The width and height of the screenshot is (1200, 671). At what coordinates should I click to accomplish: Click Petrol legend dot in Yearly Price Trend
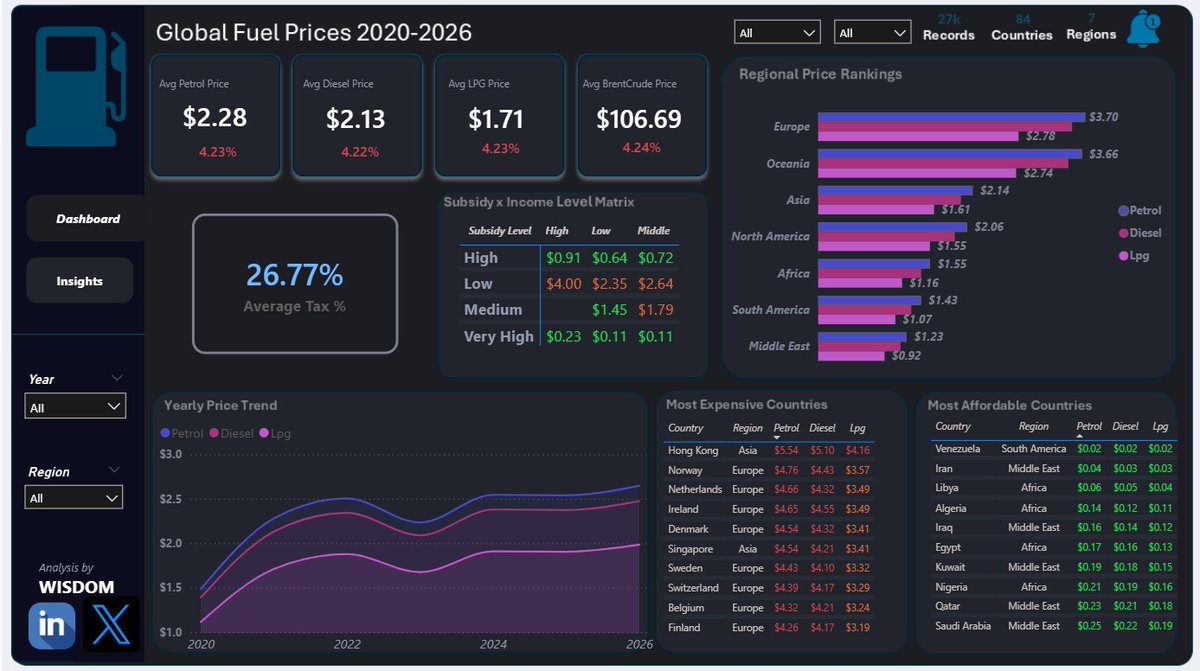165,433
